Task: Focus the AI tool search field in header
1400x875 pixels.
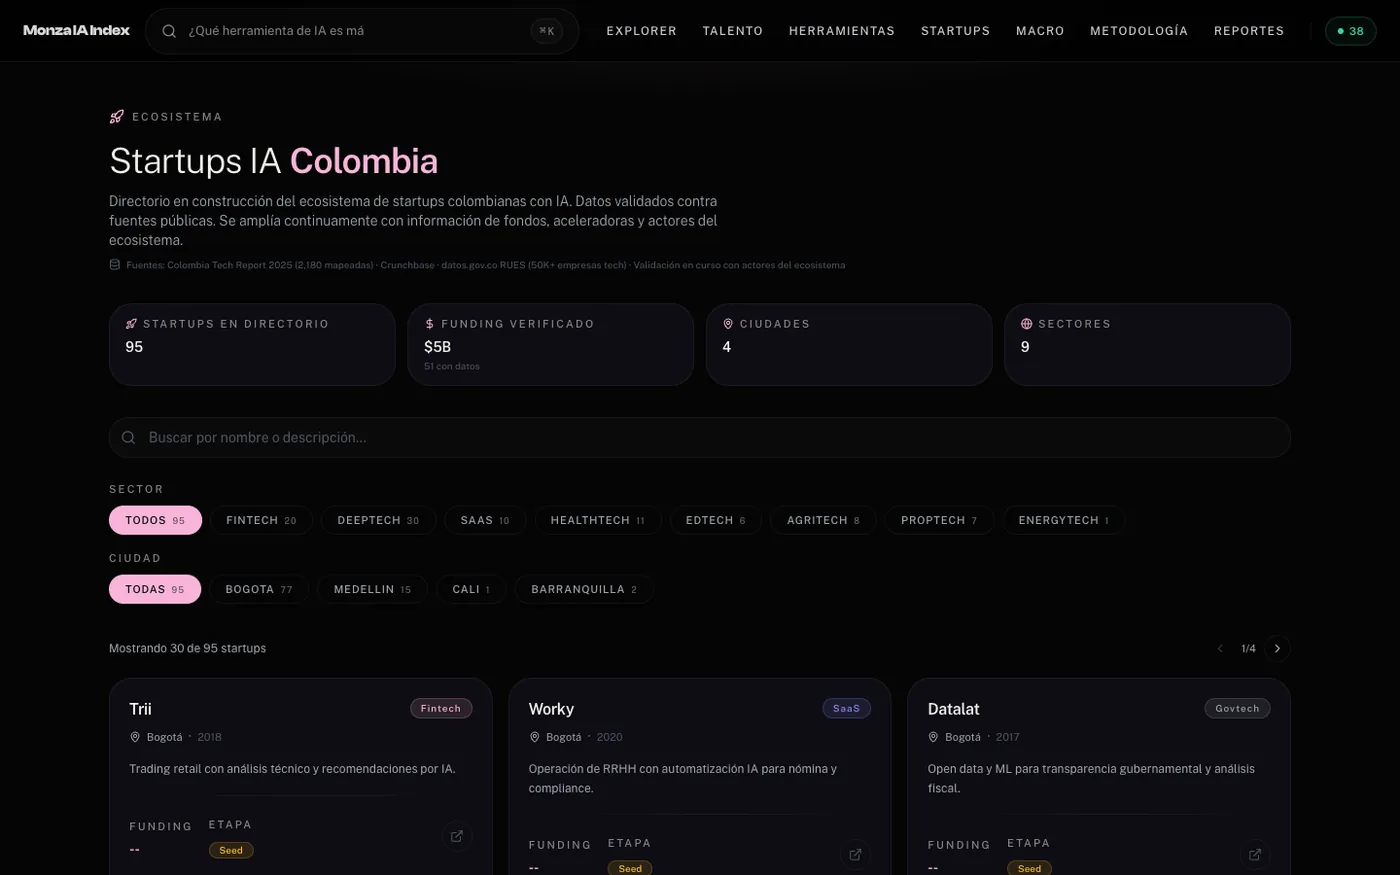Action: coord(361,31)
